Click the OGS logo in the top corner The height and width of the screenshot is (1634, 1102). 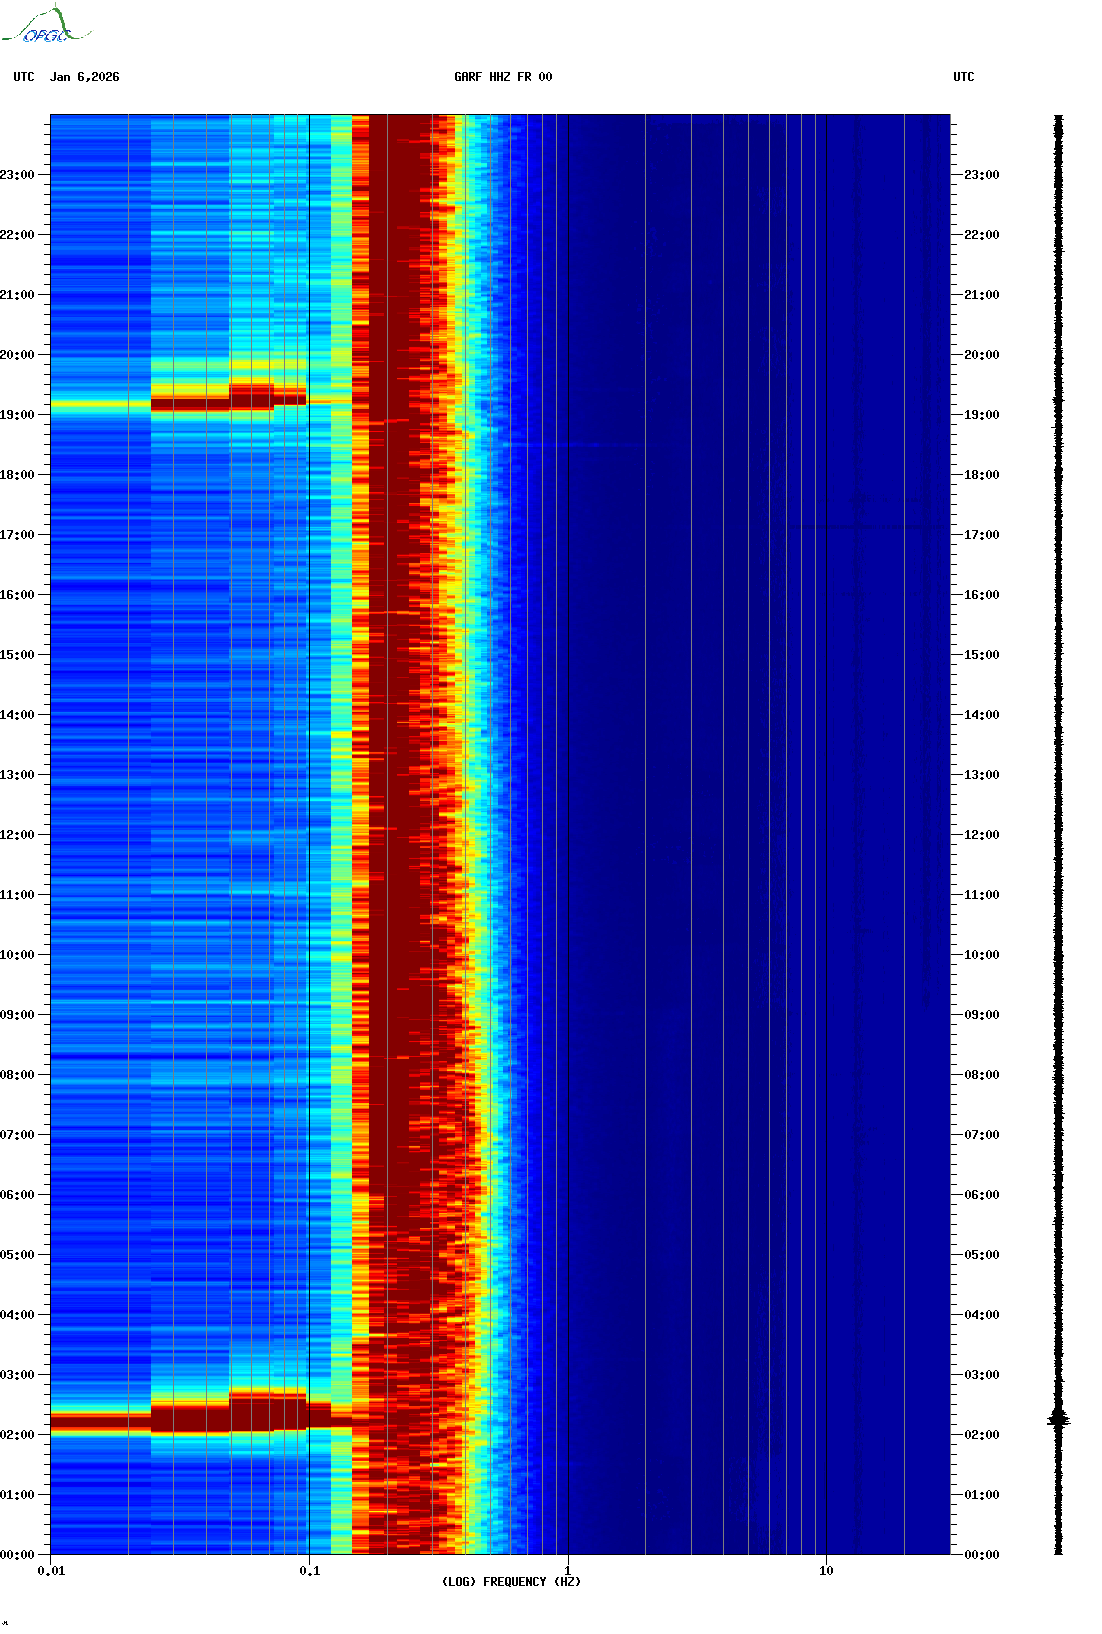coord(45,26)
